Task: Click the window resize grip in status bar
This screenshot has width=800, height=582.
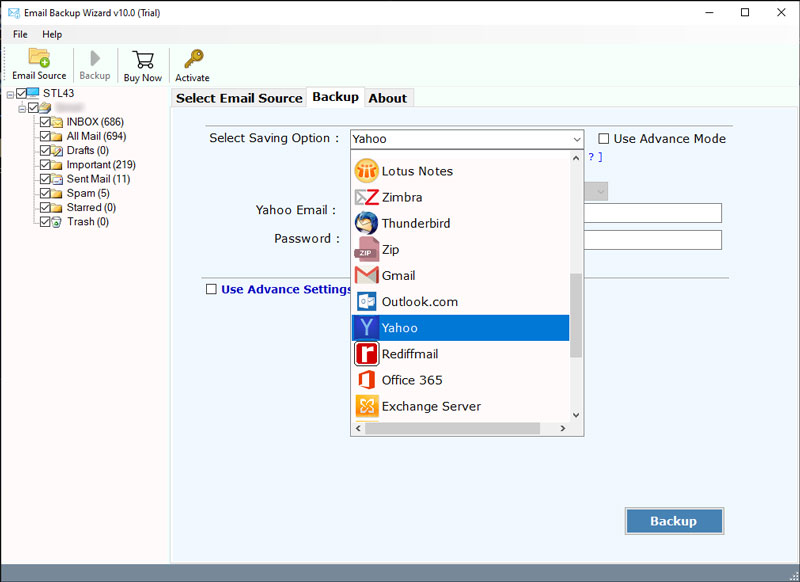Action: pos(793,575)
